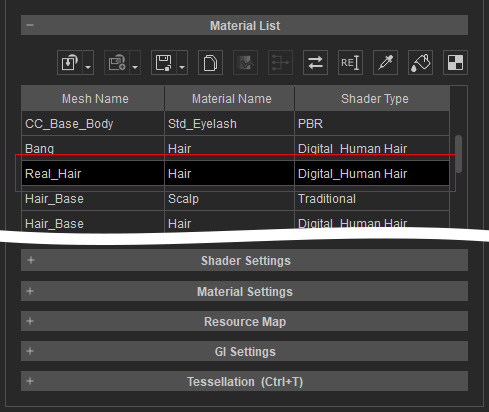Click the RE rename icon
This screenshot has width=489, height=412.
350,63
